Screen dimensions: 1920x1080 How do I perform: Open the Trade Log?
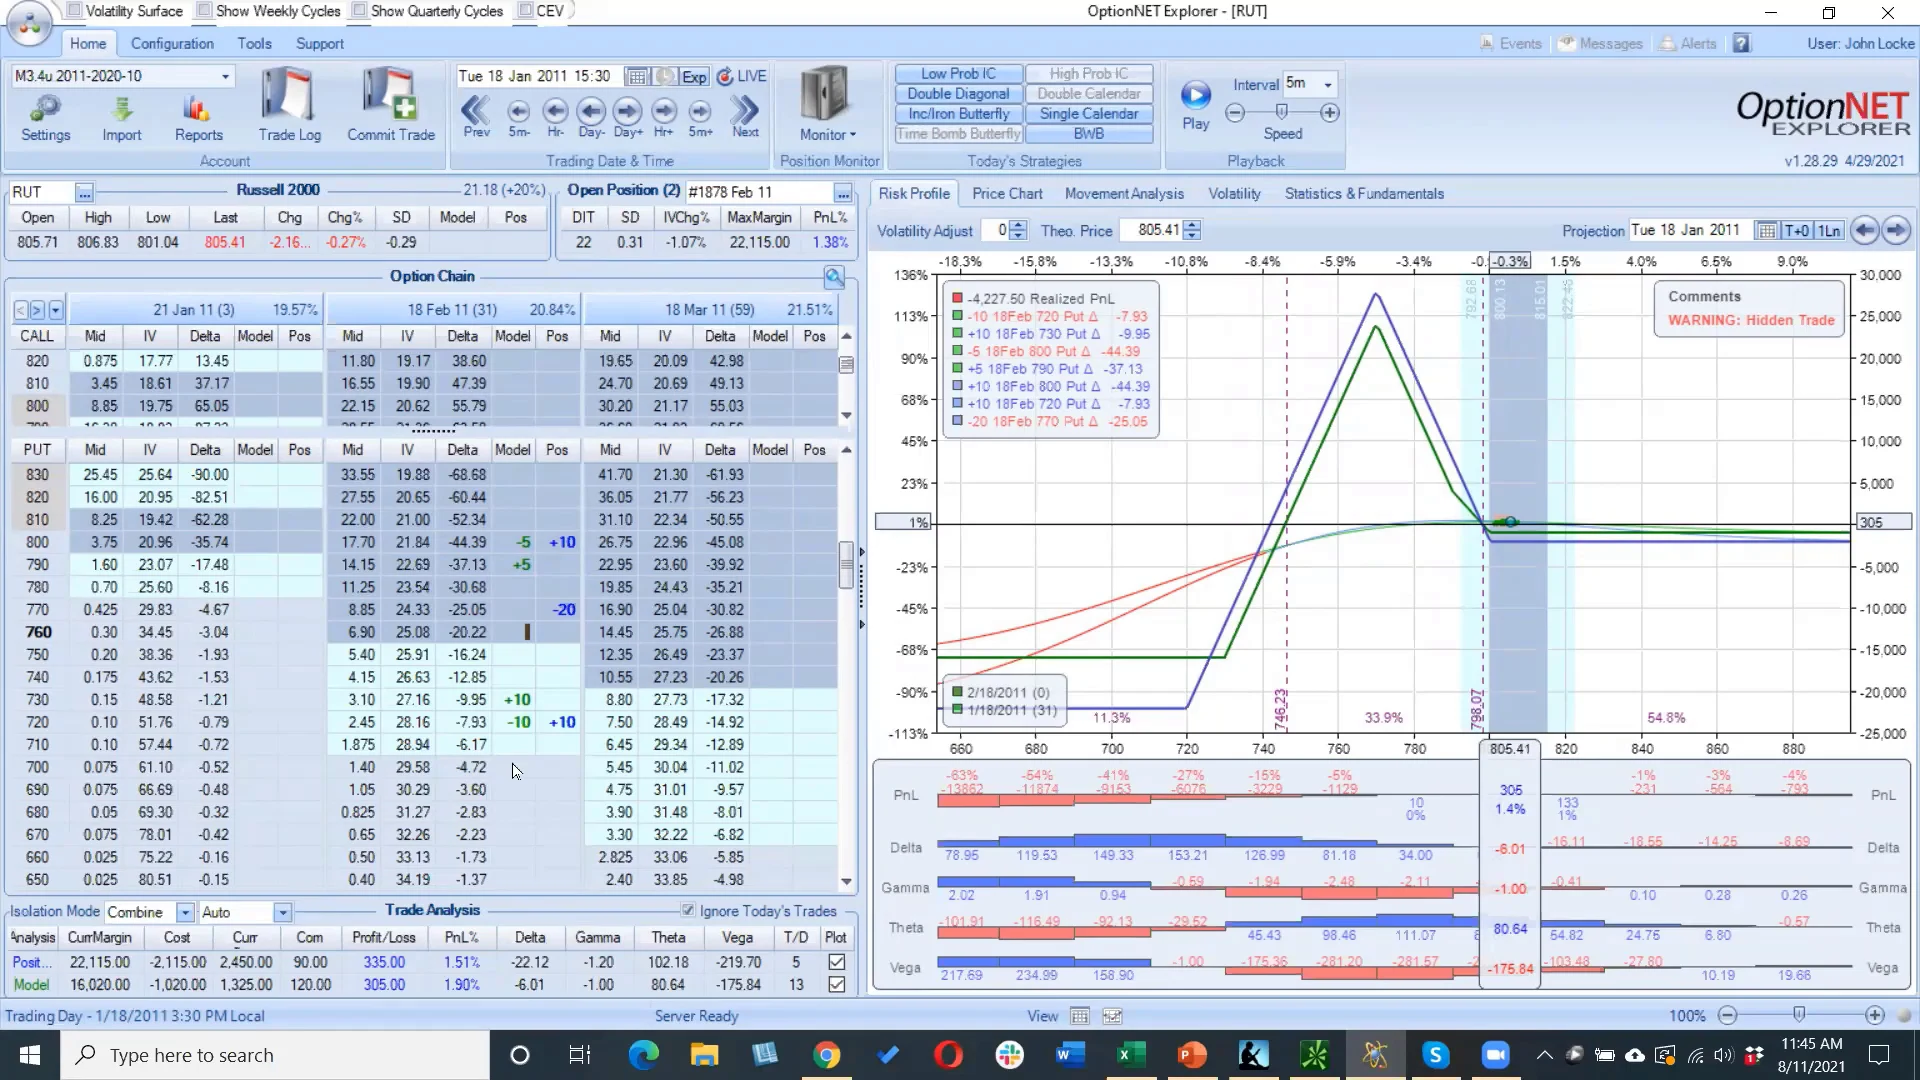pyautogui.click(x=289, y=104)
